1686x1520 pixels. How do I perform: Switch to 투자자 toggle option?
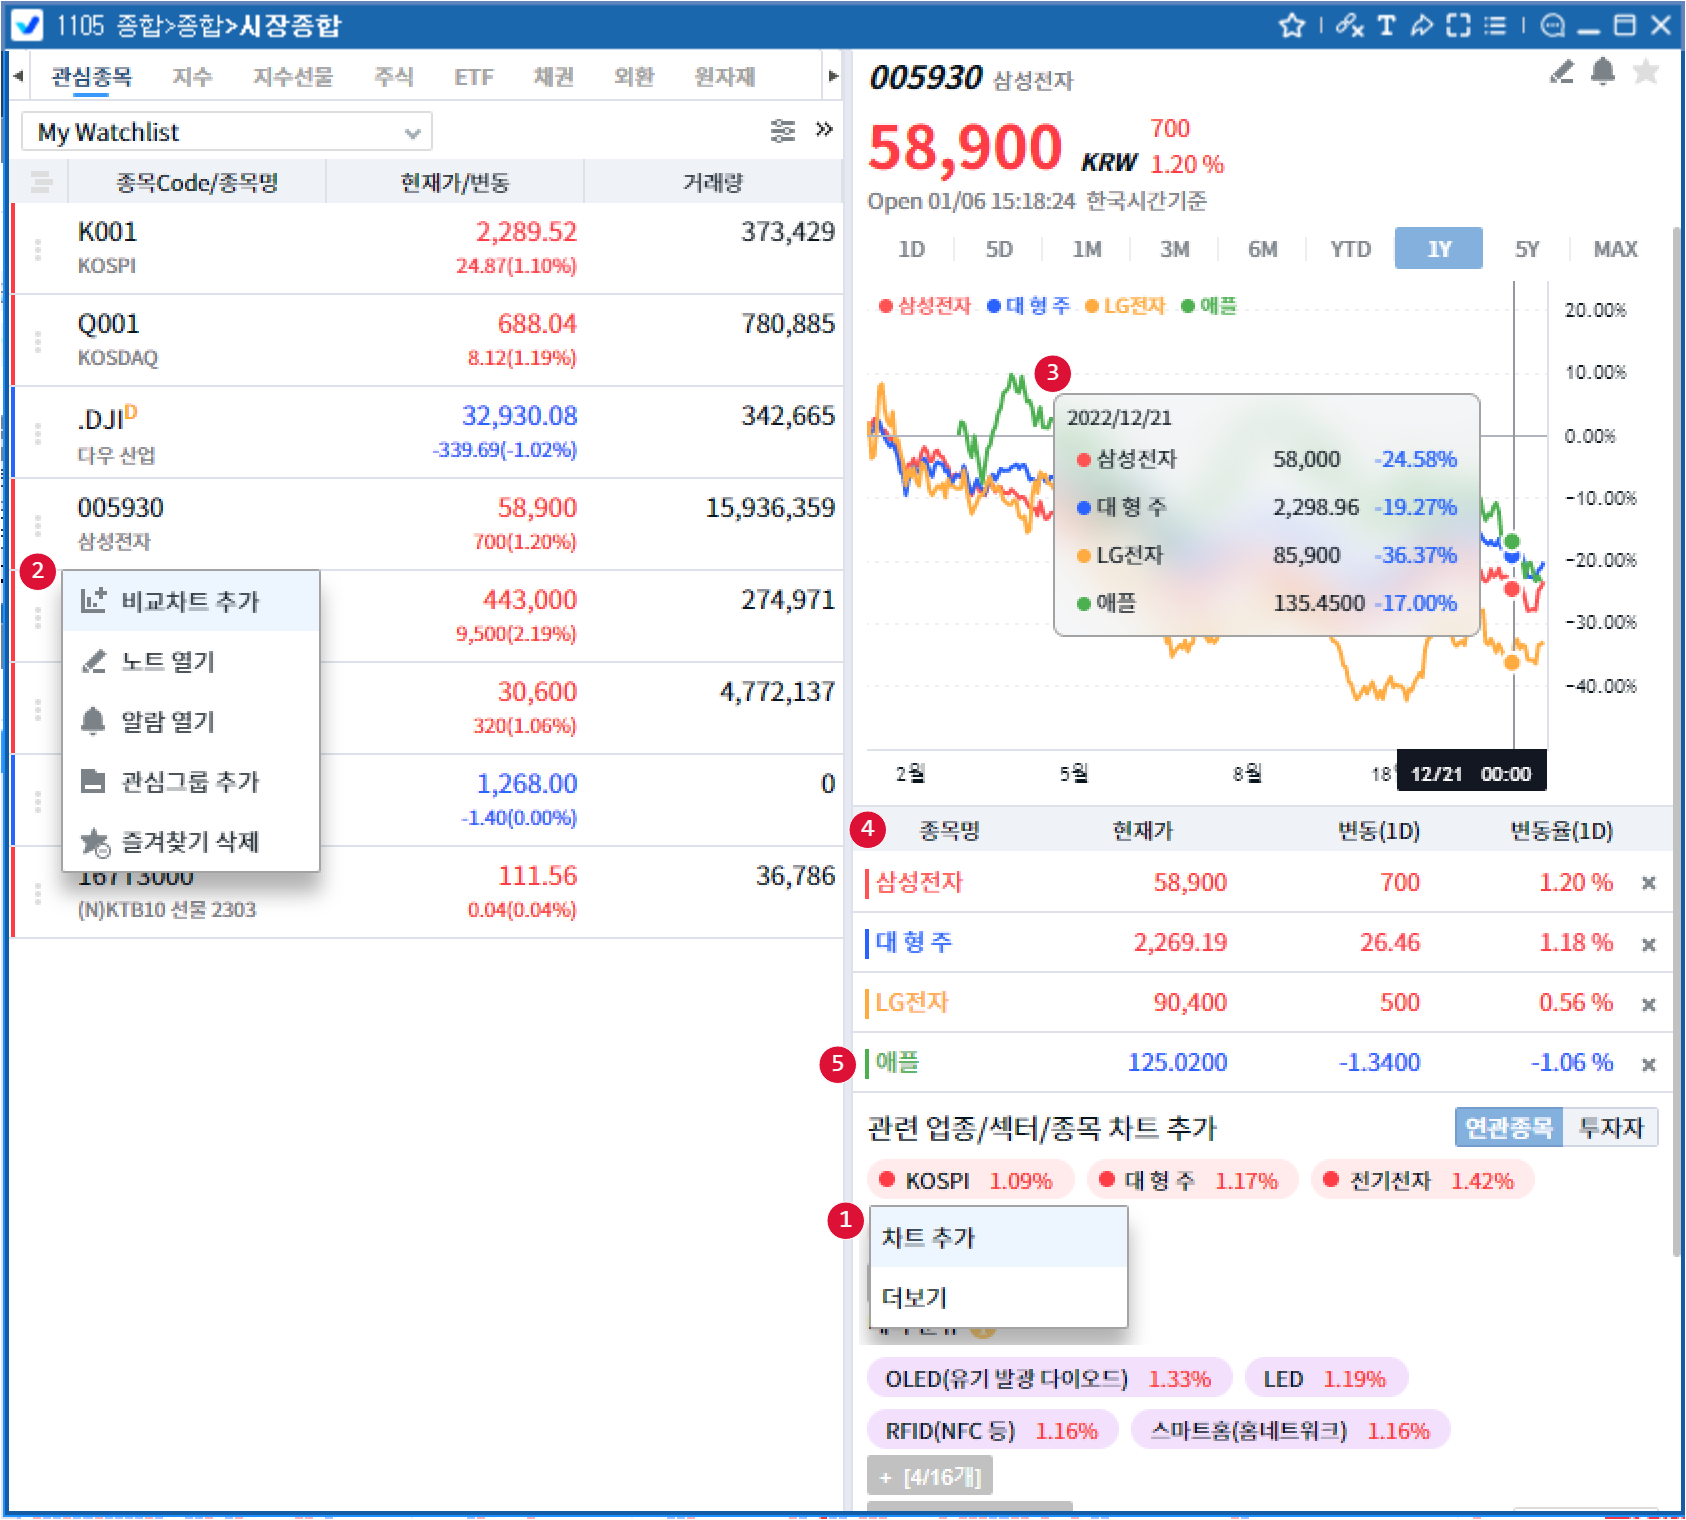point(1610,1128)
